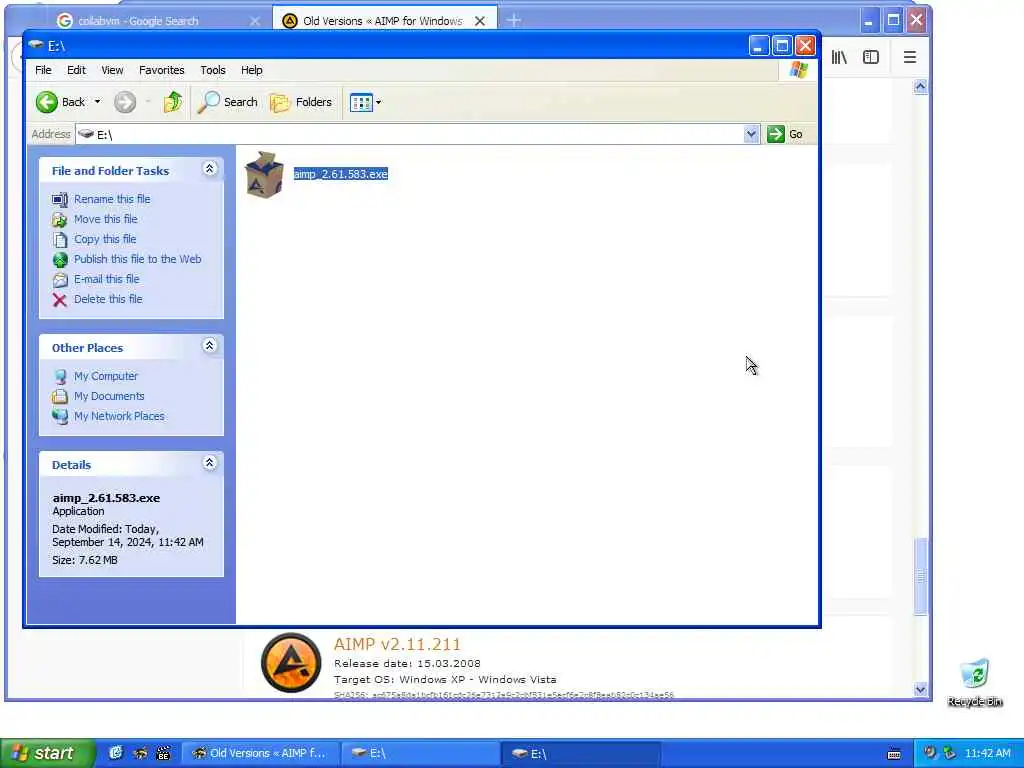Click Rename this file
This screenshot has height=768, width=1024.
(112, 199)
